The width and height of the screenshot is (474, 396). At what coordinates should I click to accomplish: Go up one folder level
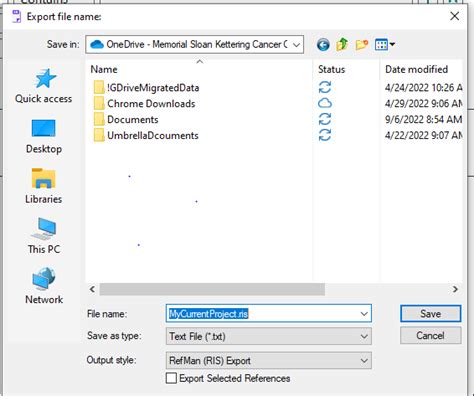click(342, 44)
